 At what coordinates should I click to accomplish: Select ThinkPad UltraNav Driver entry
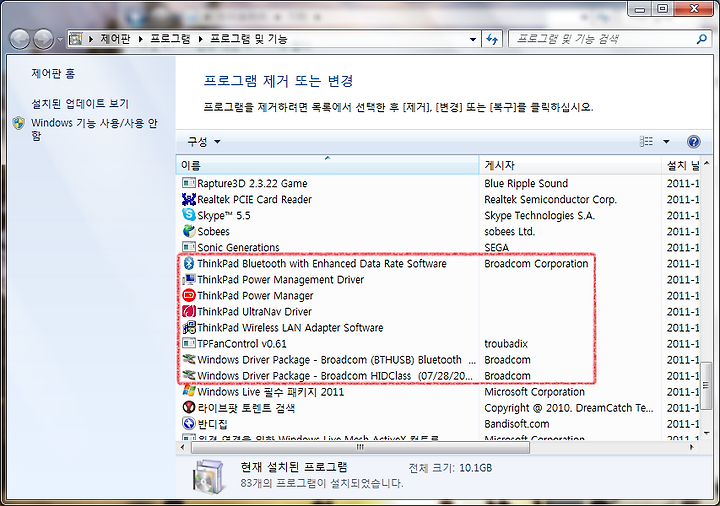[438, 311]
